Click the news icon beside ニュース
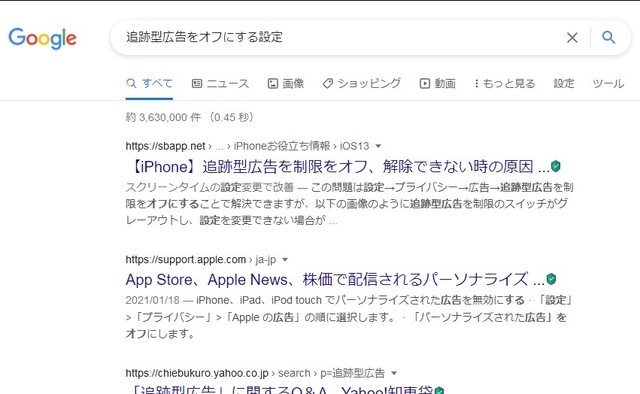 pyautogui.click(x=197, y=84)
